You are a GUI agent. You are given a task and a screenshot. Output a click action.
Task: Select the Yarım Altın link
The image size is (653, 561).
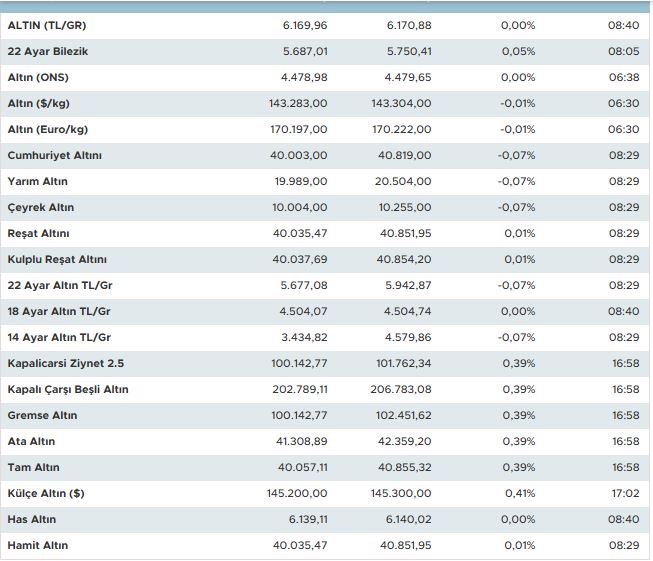(38, 182)
